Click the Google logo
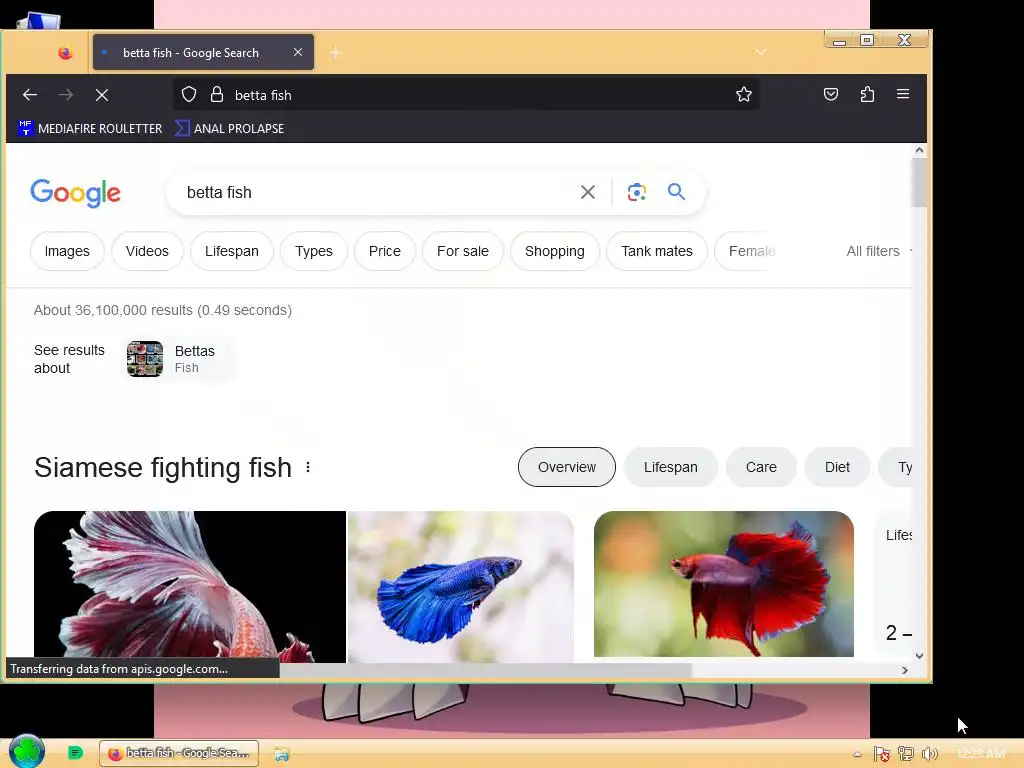Image resolution: width=1024 pixels, height=768 pixels. tap(76, 193)
